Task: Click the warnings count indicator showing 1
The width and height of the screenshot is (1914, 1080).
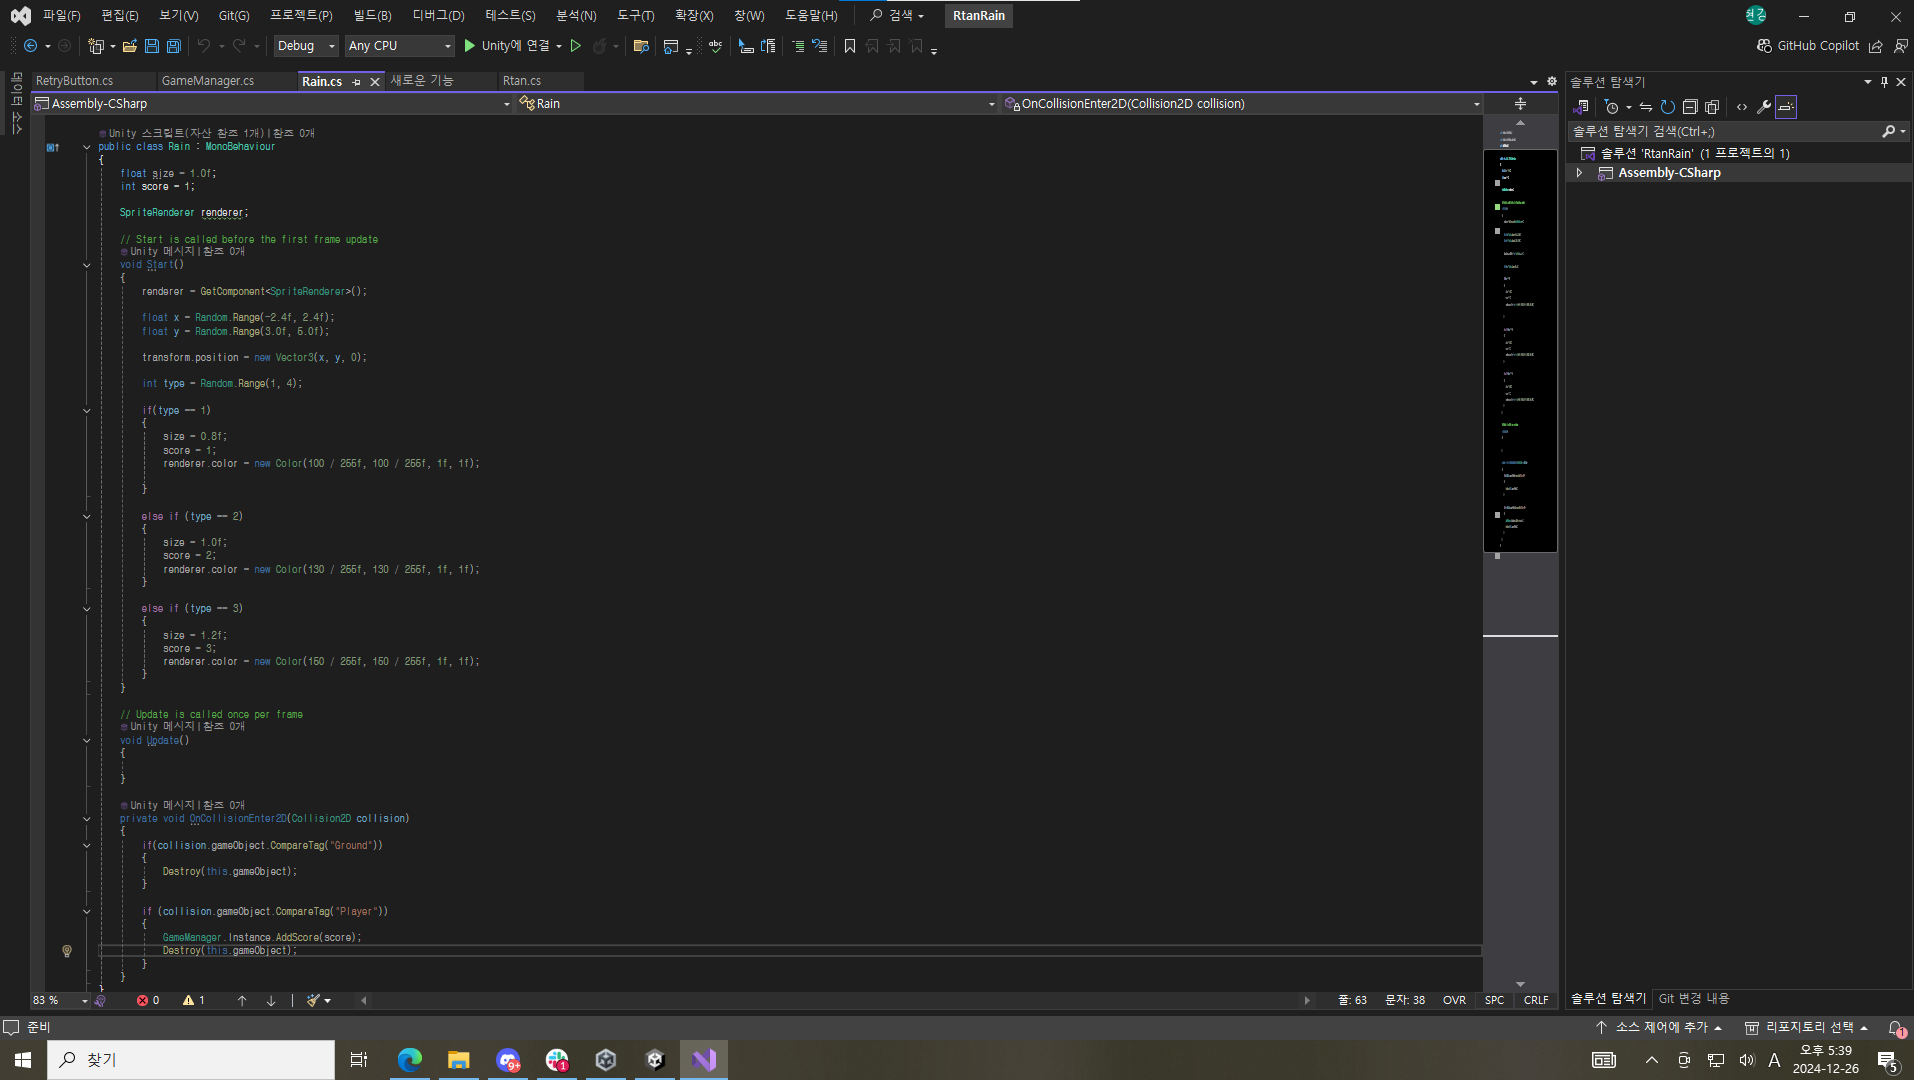Action: 194,1001
